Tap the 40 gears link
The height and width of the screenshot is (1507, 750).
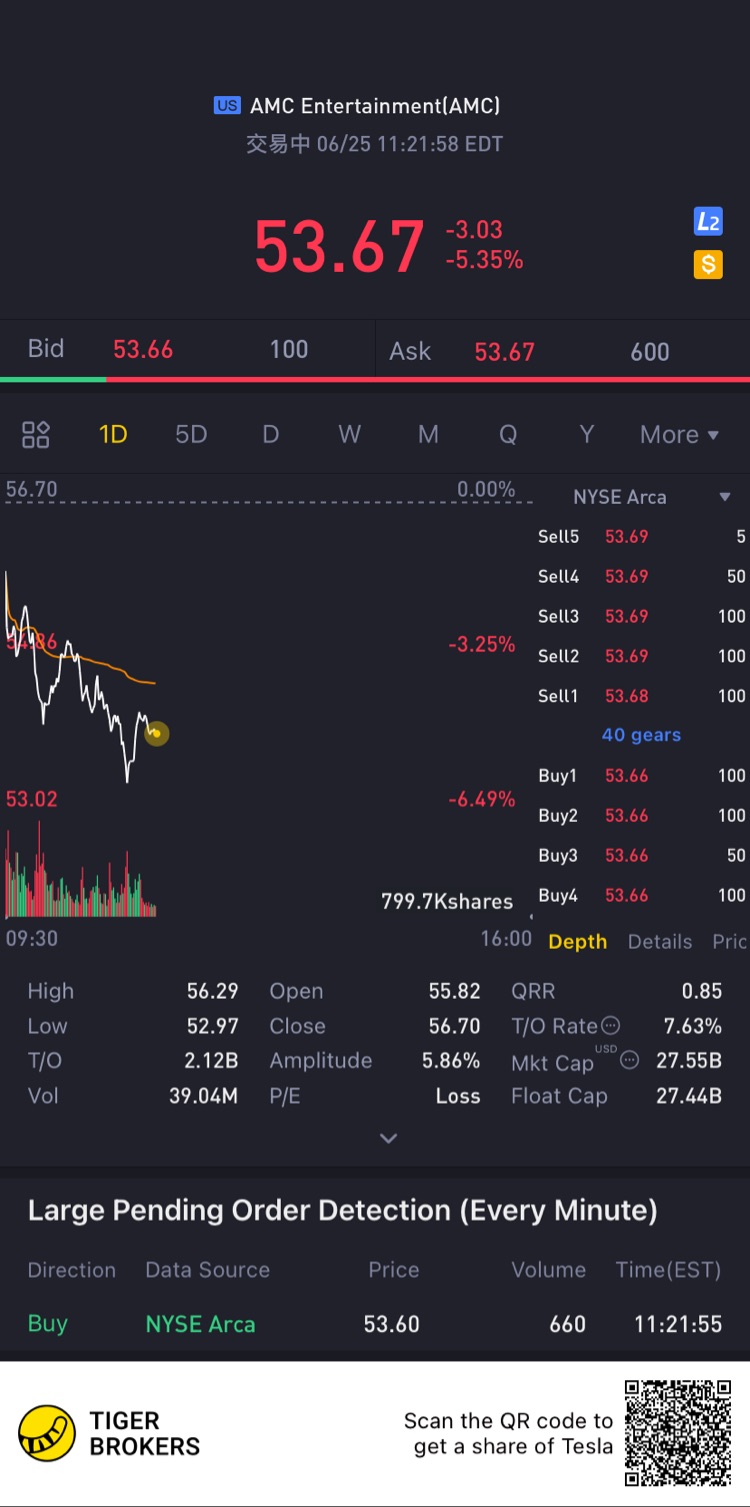coord(641,735)
